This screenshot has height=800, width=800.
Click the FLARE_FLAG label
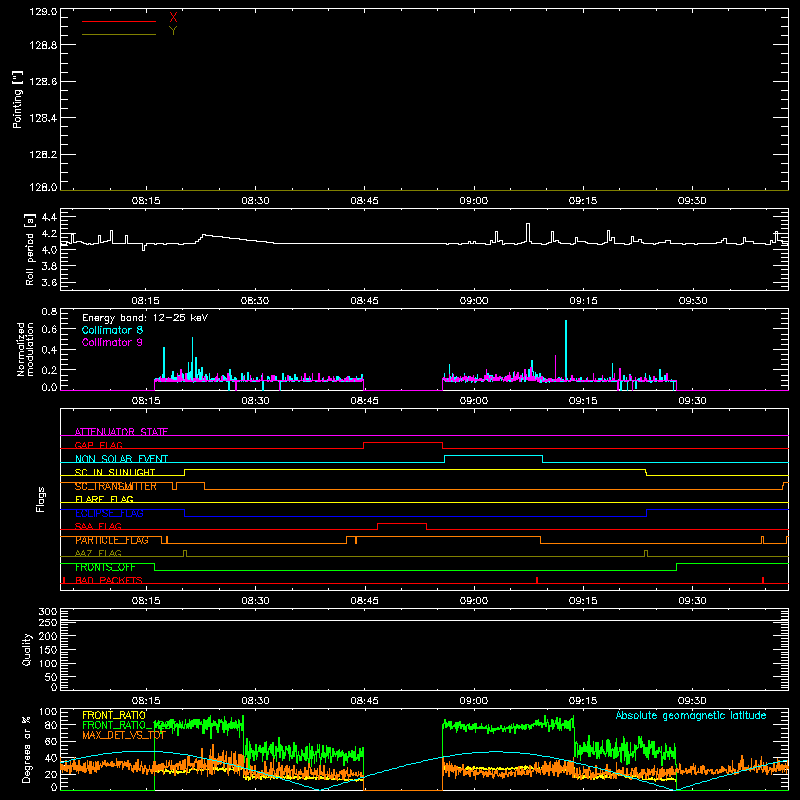point(104,499)
